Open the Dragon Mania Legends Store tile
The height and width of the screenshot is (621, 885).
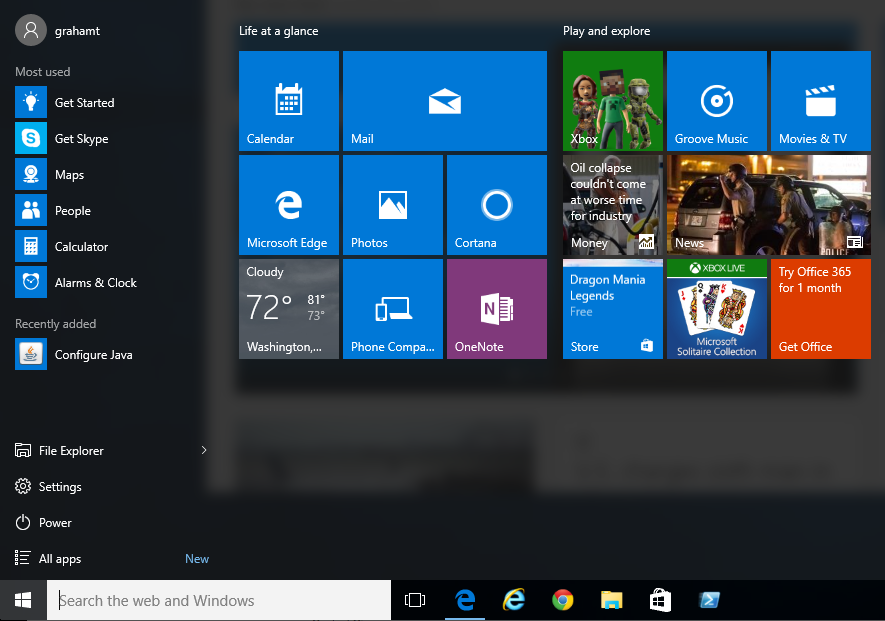pyautogui.click(x=611, y=308)
